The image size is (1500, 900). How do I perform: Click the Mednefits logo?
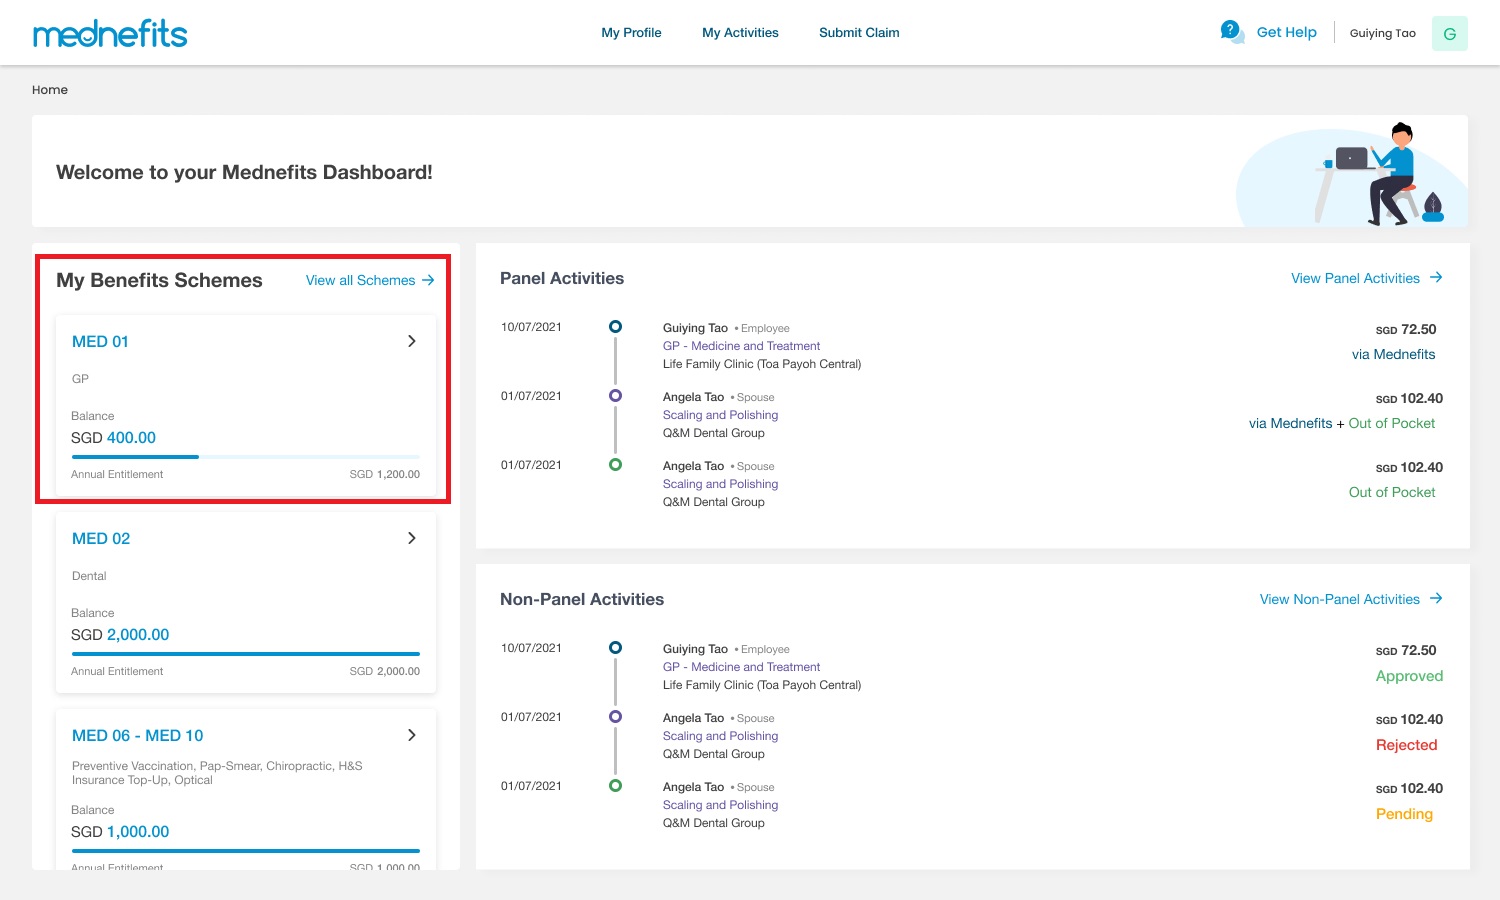point(110,32)
